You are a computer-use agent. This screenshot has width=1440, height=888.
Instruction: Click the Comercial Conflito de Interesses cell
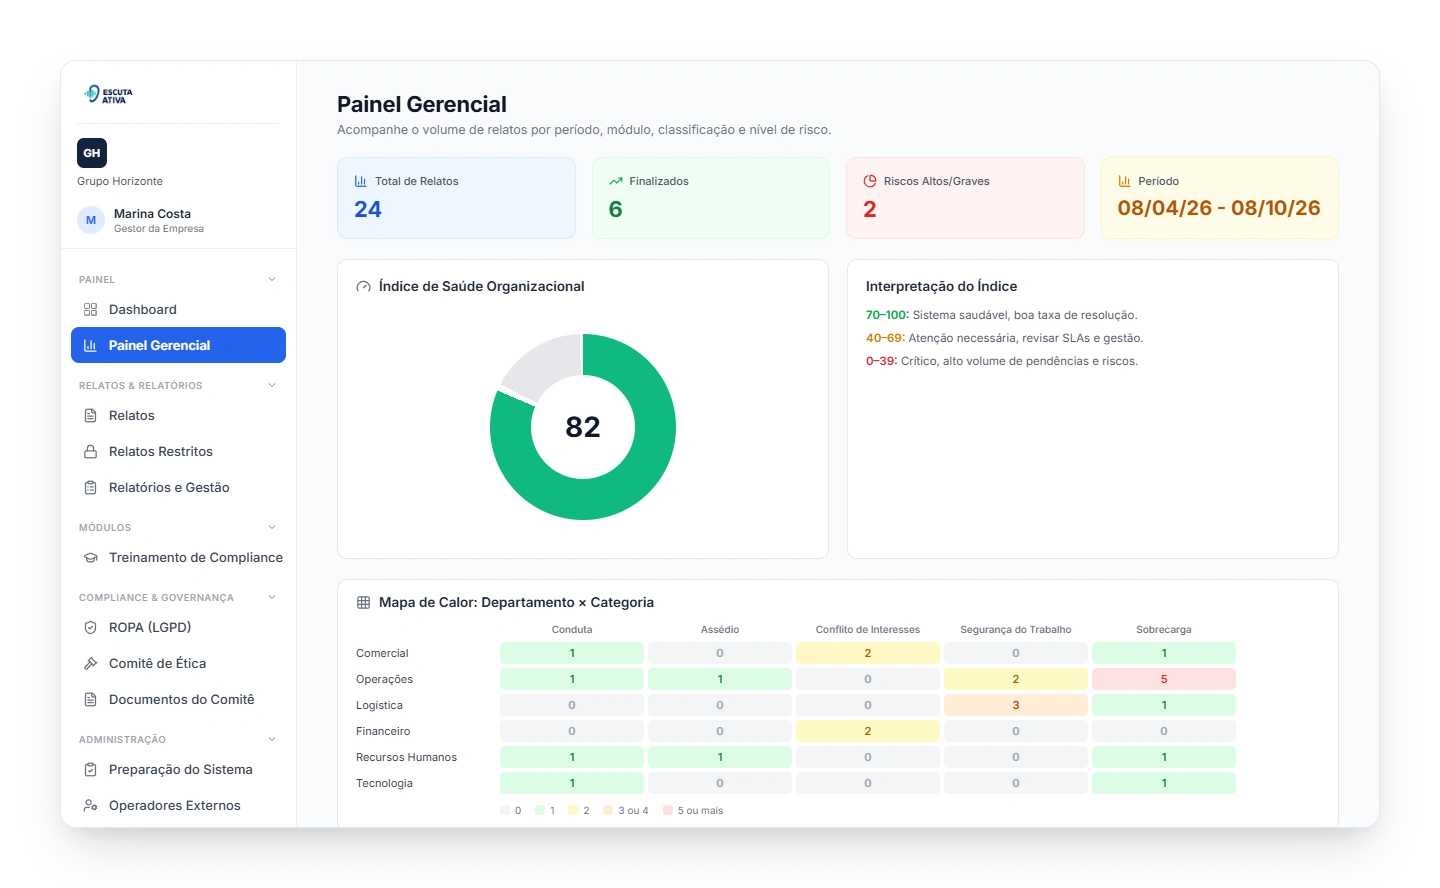868,653
